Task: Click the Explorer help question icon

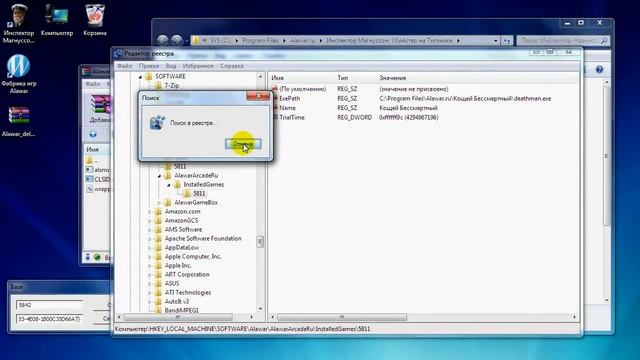Action: [x=599, y=69]
